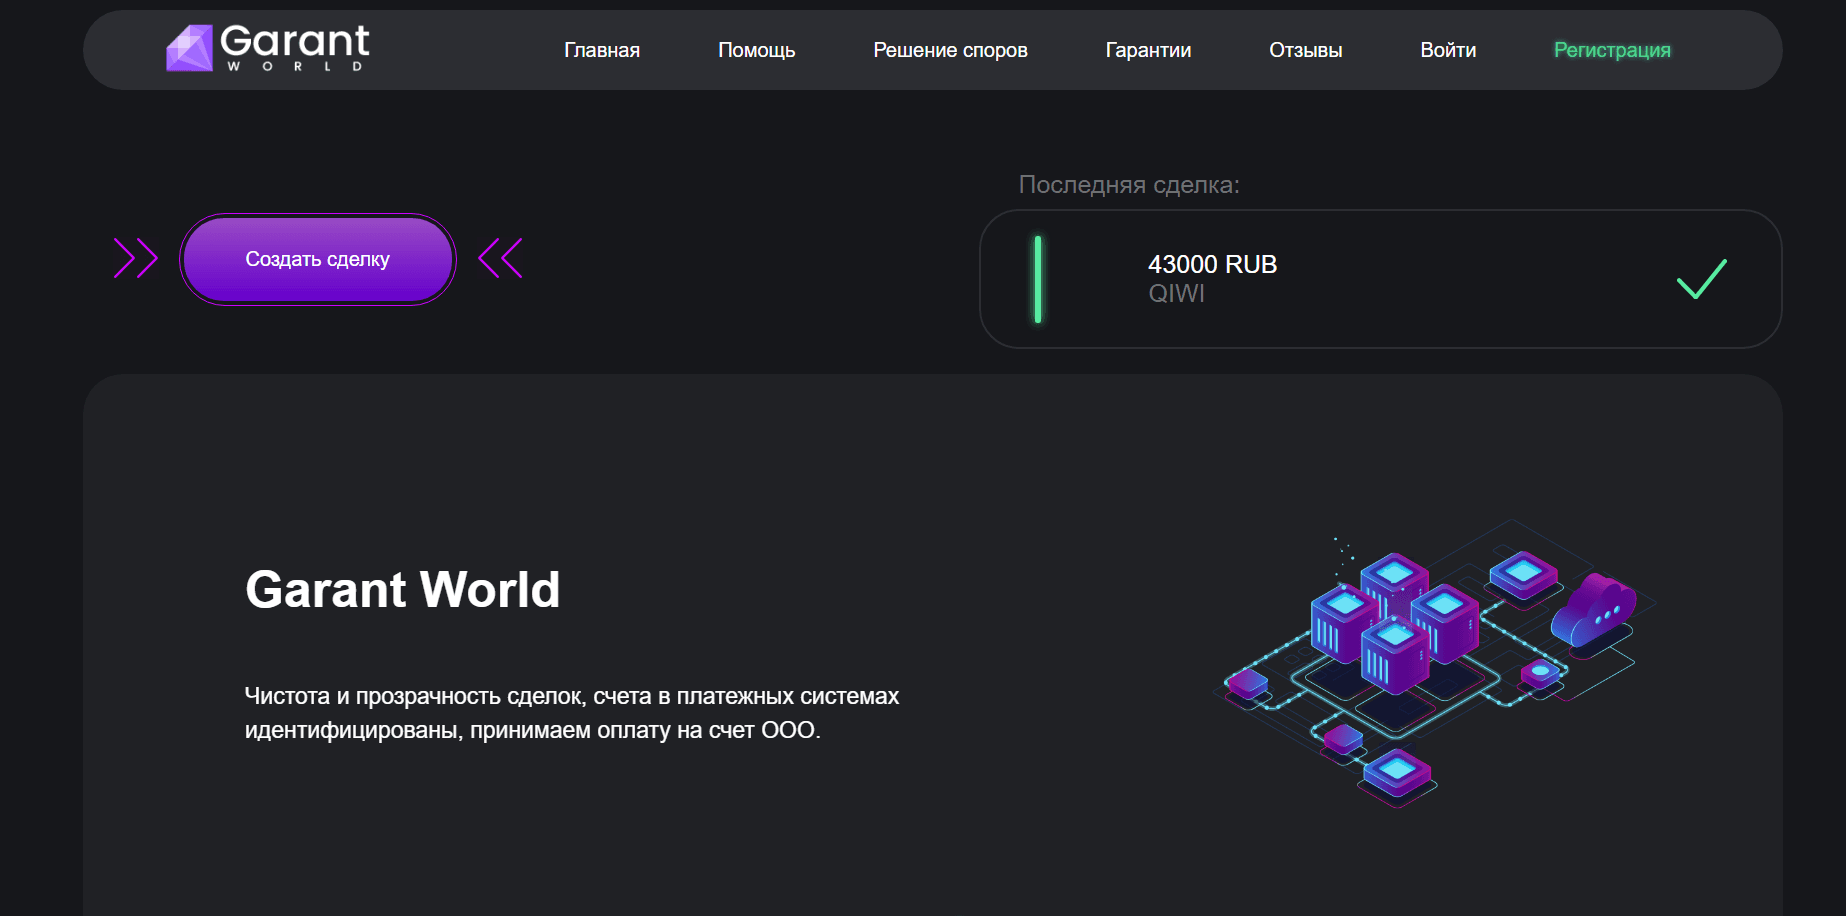Click the right-pointing double chevron arrows

click(x=136, y=258)
